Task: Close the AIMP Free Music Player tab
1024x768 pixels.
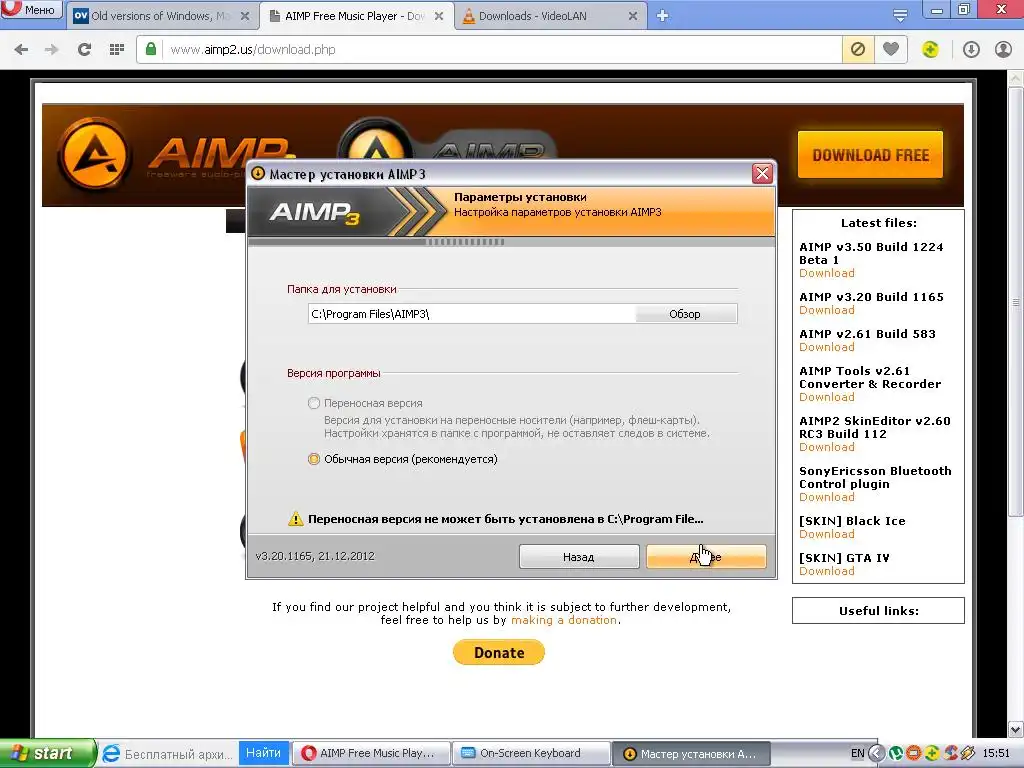Action: [439, 16]
